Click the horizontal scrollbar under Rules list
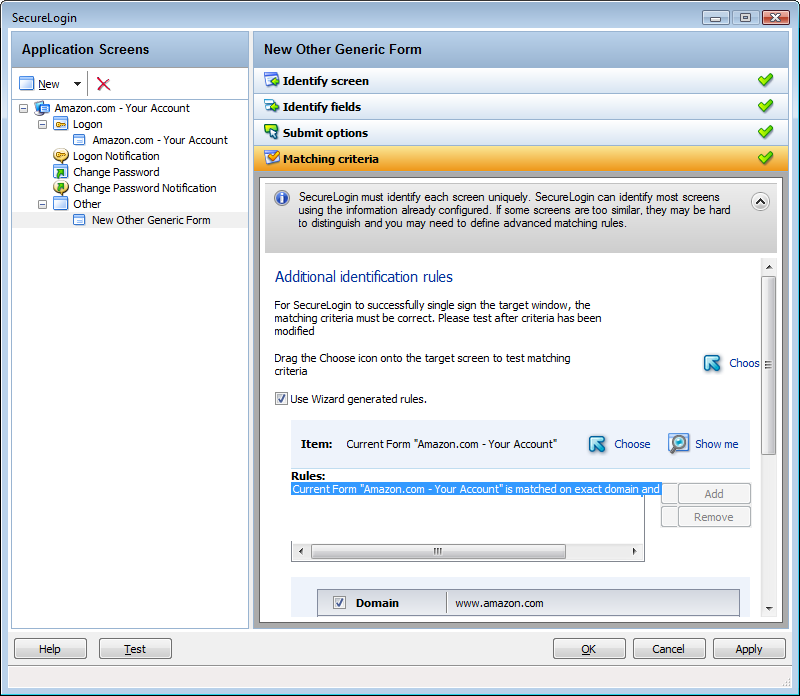800x696 pixels. (438, 552)
